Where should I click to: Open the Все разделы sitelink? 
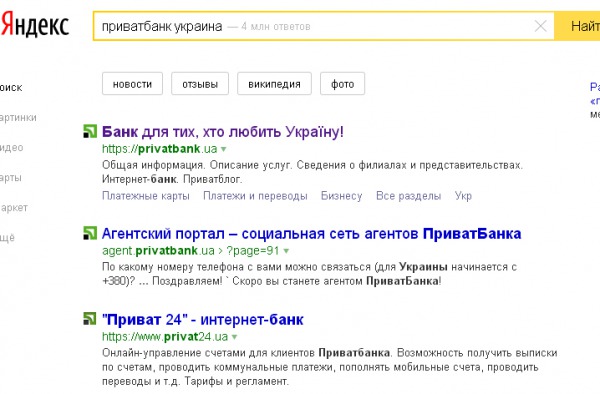(408, 195)
